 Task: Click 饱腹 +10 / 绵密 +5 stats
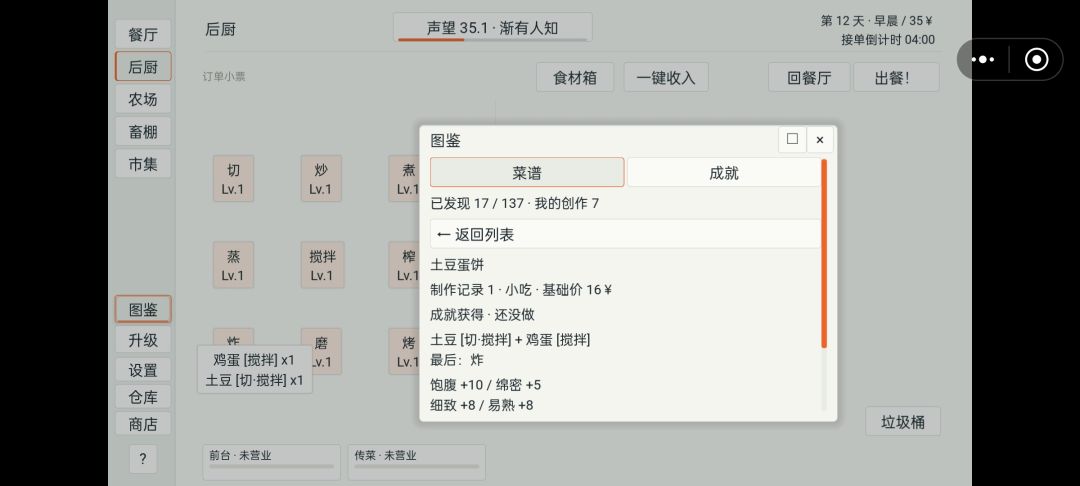(x=486, y=385)
